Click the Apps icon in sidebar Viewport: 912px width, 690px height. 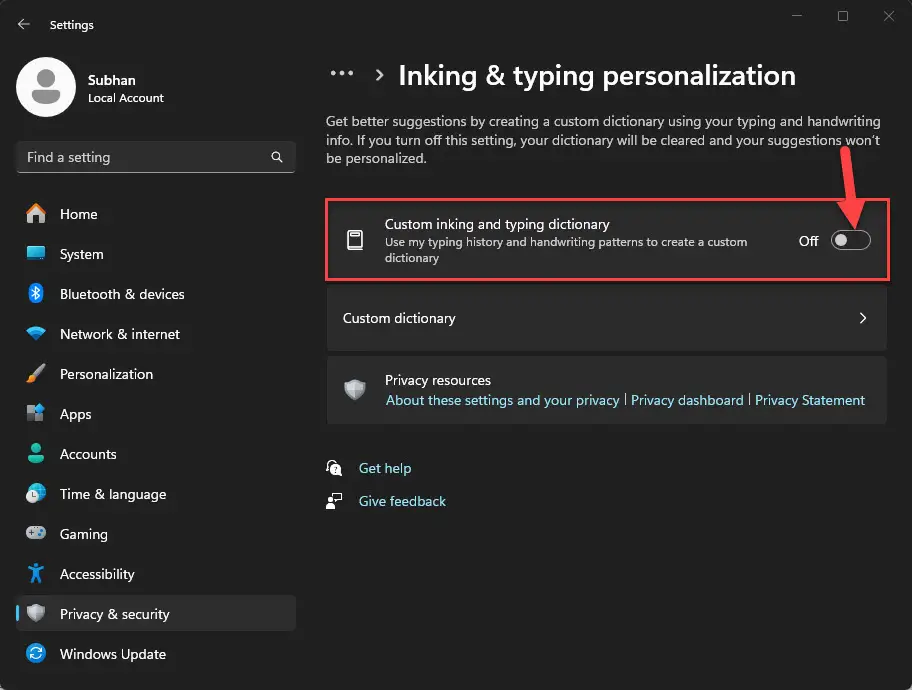point(36,413)
